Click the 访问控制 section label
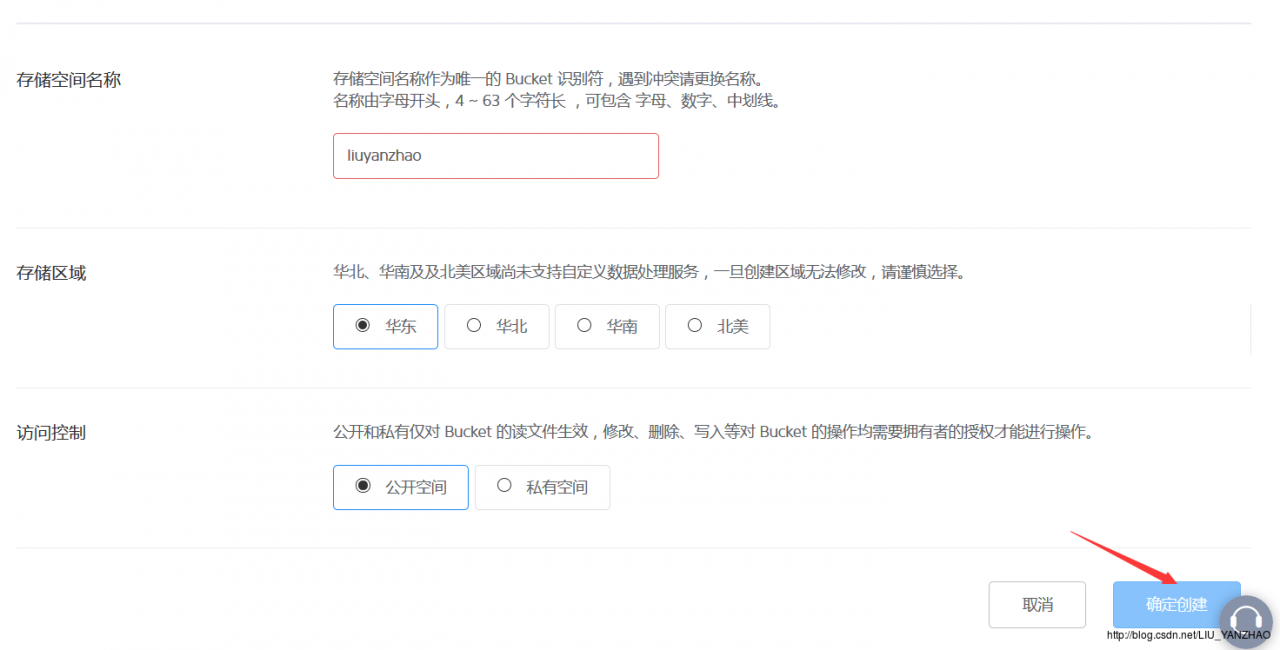This screenshot has width=1280, height=650. 52,433
